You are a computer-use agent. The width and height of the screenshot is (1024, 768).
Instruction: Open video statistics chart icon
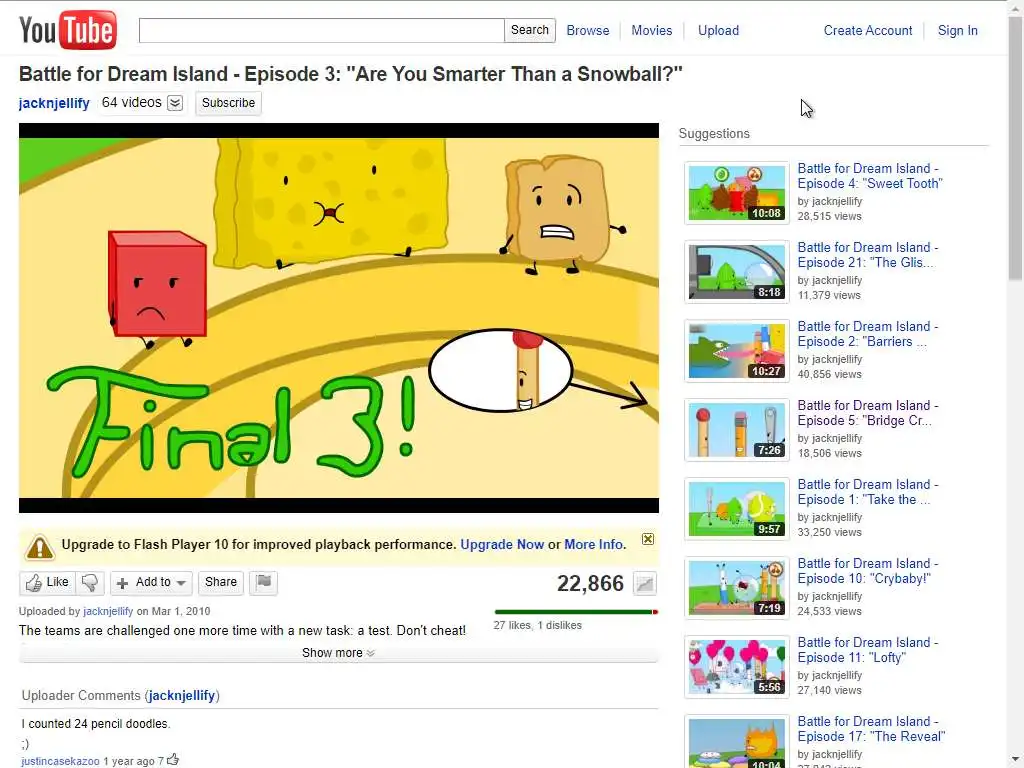point(645,583)
